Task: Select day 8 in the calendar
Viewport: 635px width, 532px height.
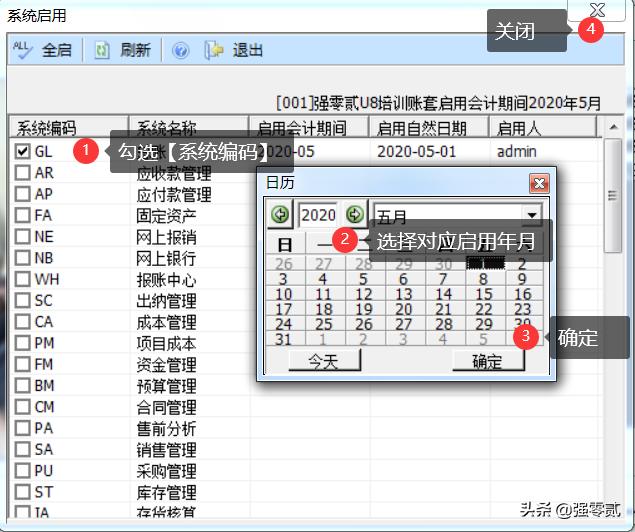Action: (x=484, y=279)
